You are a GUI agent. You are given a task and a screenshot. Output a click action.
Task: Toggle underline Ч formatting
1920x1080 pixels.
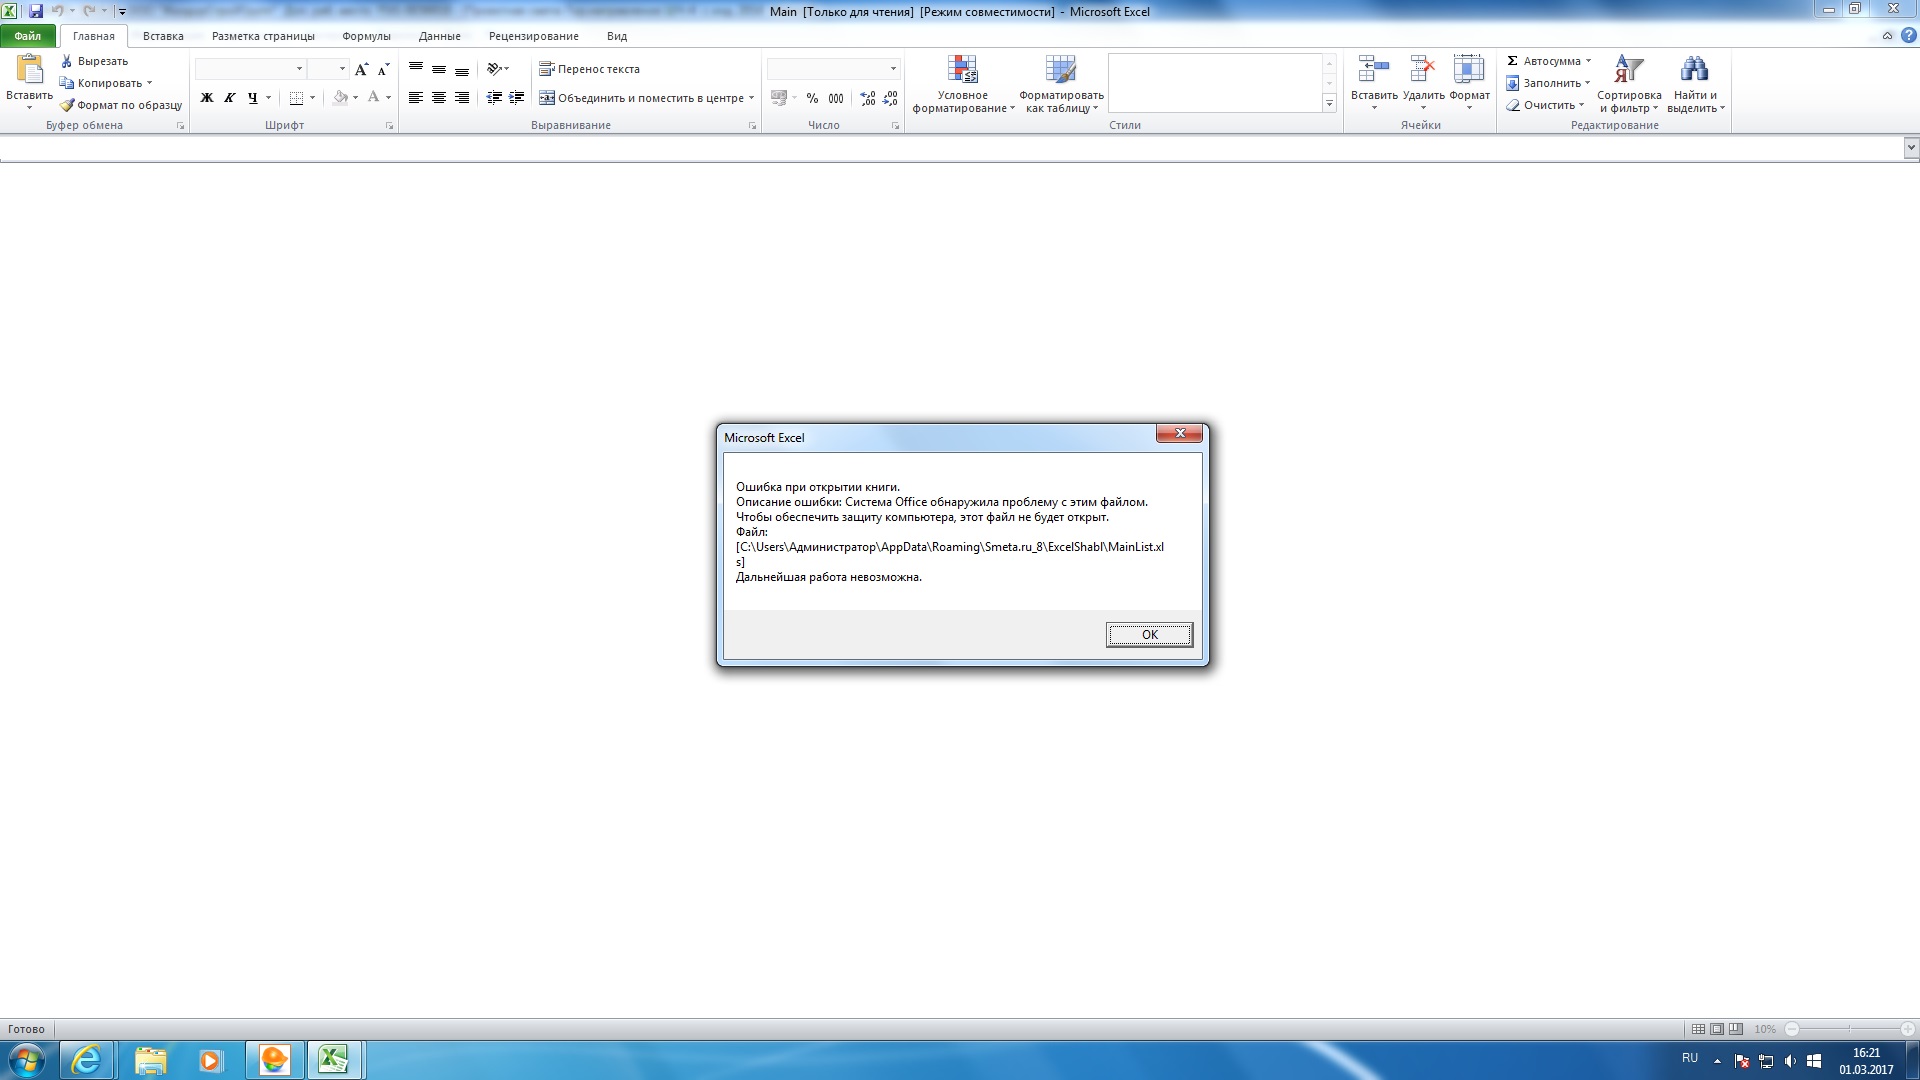(x=253, y=97)
